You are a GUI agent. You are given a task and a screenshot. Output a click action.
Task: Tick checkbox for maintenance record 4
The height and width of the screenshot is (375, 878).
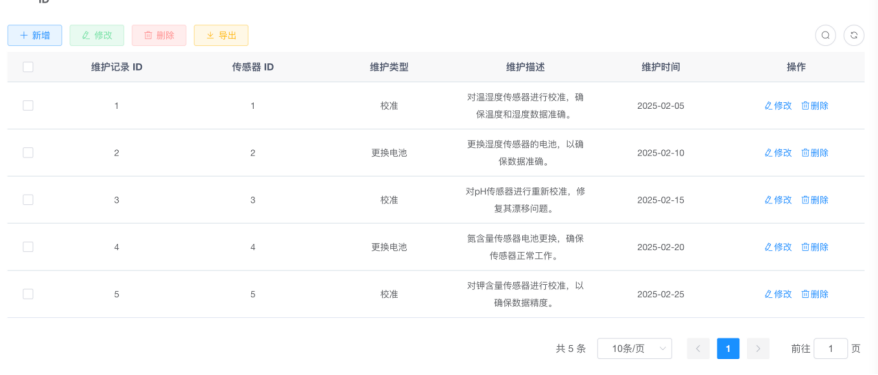(28, 247)
